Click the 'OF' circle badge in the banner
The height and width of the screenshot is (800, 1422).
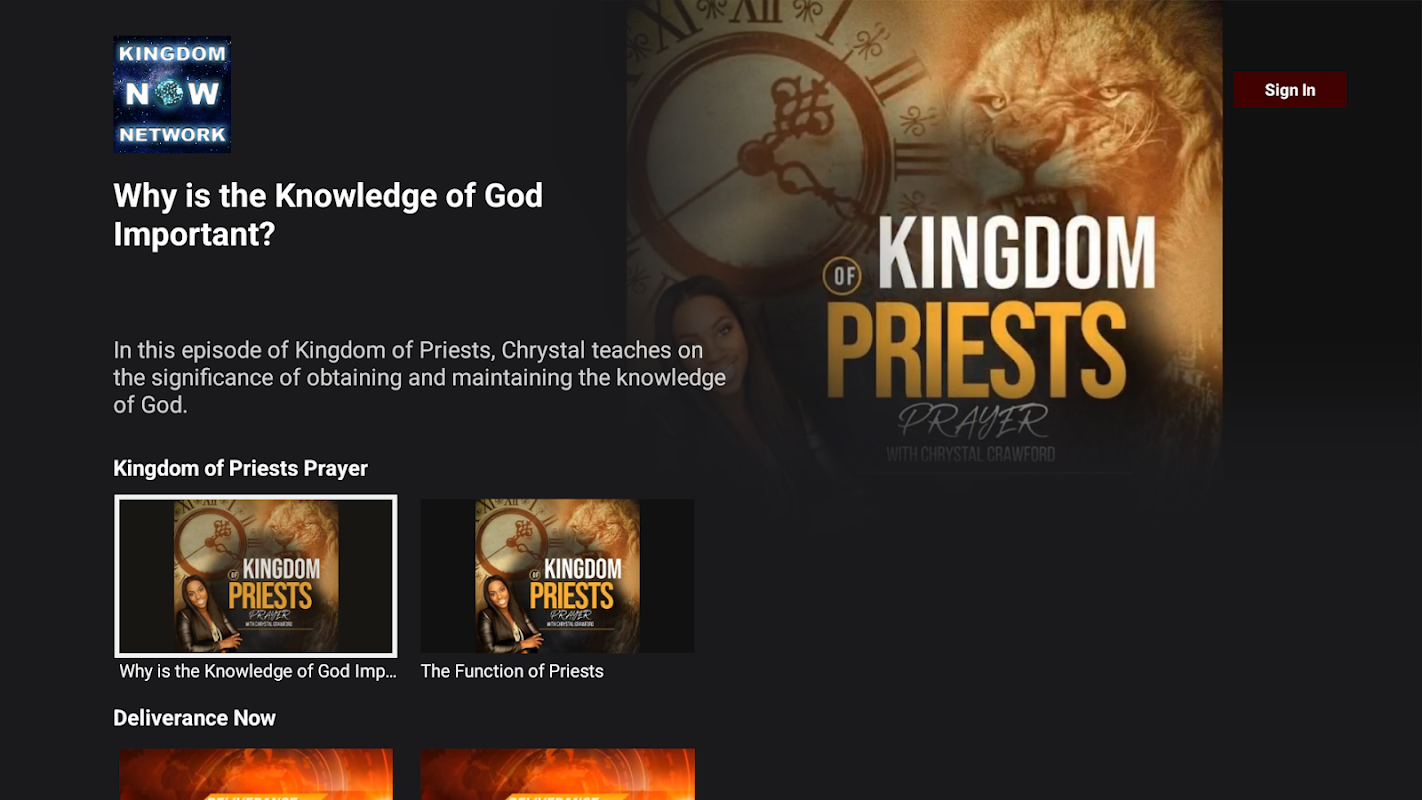click(x=846, y=276)
